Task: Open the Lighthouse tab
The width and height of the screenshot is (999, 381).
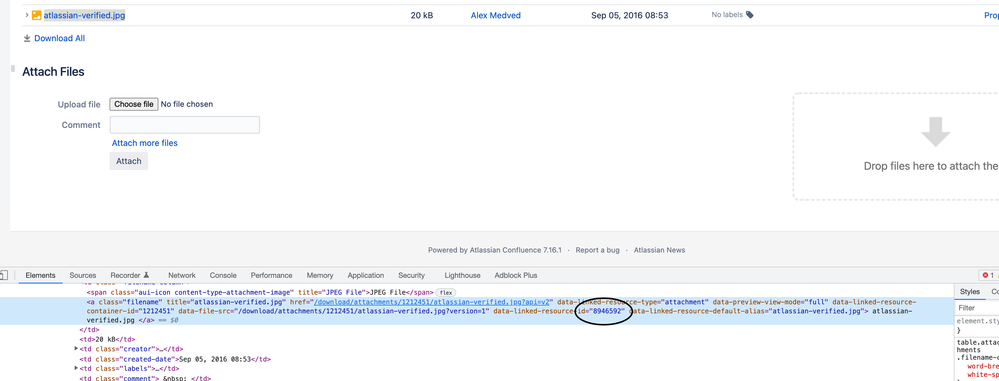Action: tap(463, 275)
